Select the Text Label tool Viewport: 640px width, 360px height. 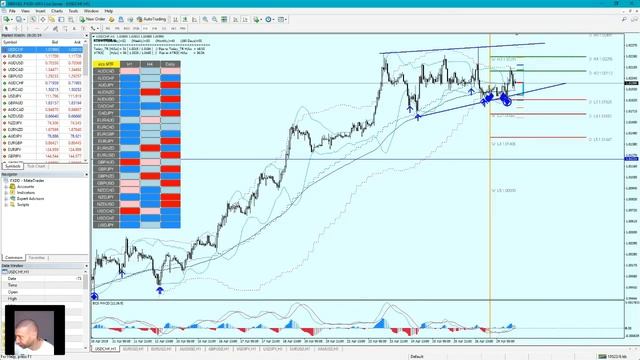[83, 29]
